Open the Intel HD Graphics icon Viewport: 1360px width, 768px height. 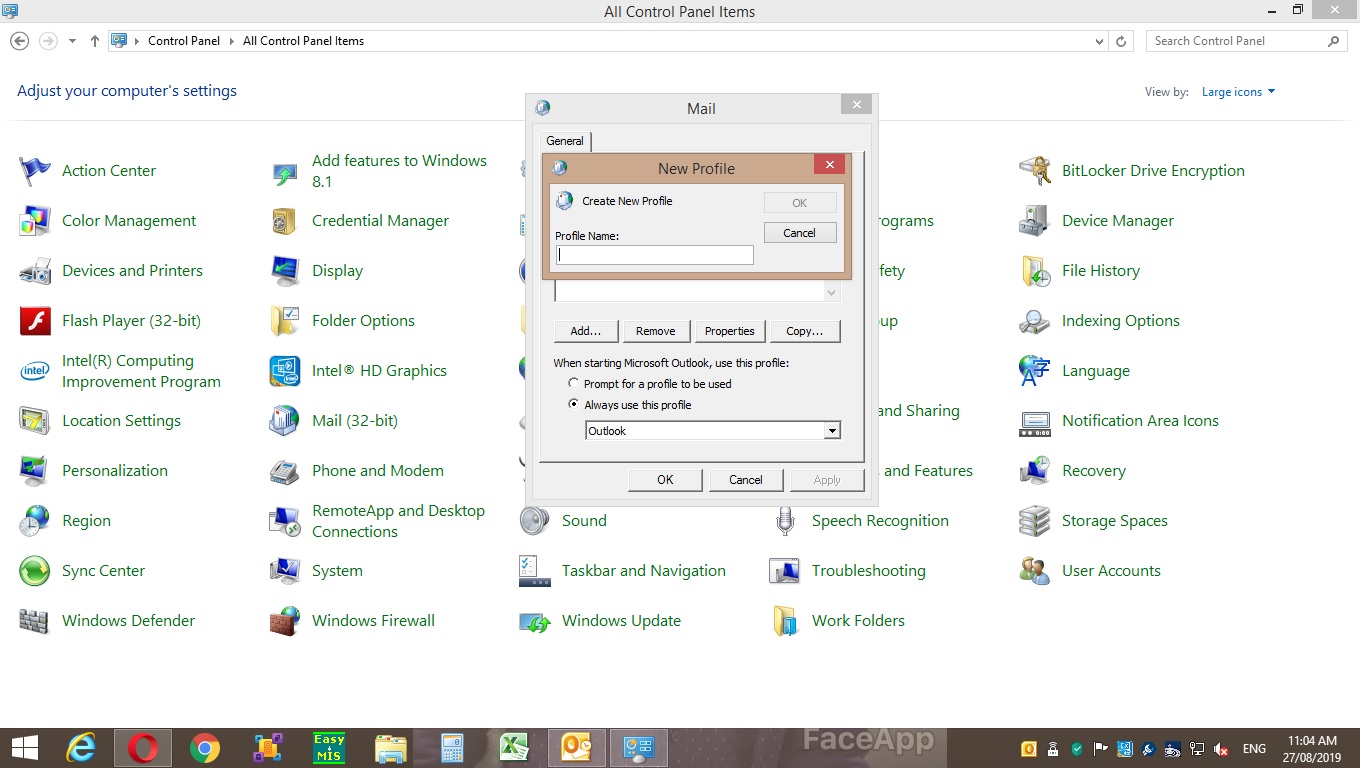click(x=285, y=371)
